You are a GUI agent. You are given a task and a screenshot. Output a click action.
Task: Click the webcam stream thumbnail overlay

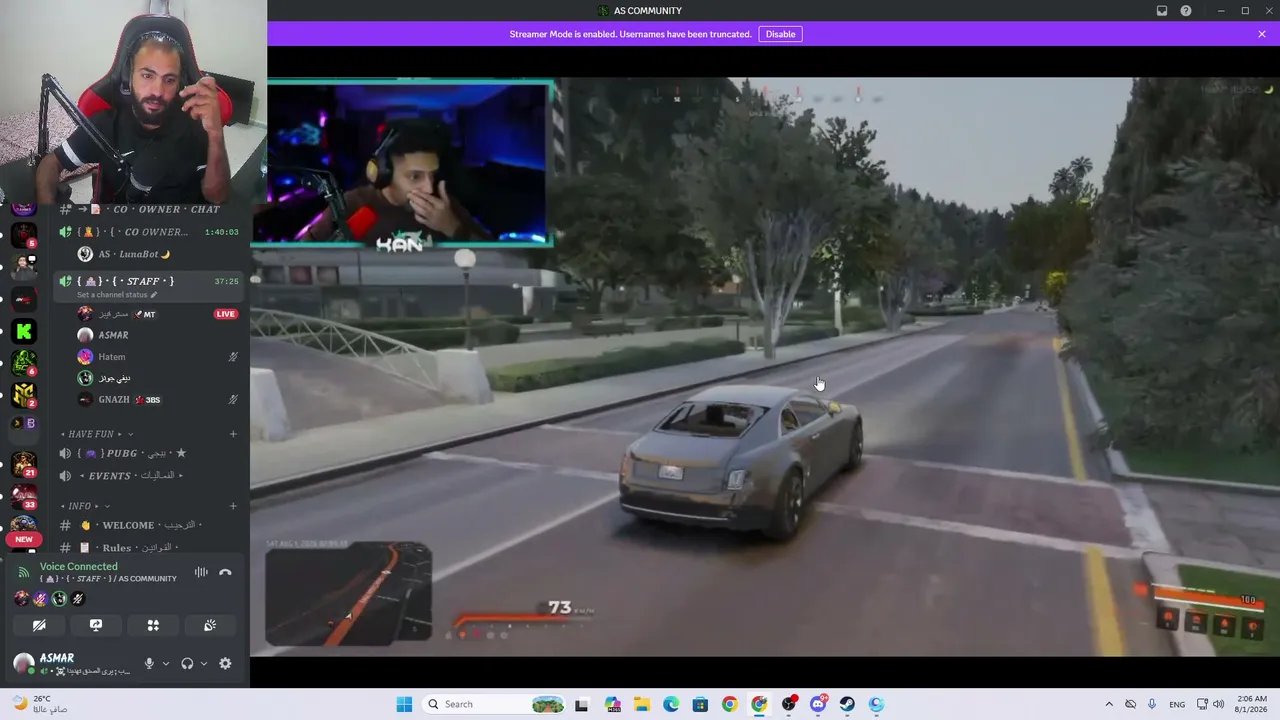(402, 164)
